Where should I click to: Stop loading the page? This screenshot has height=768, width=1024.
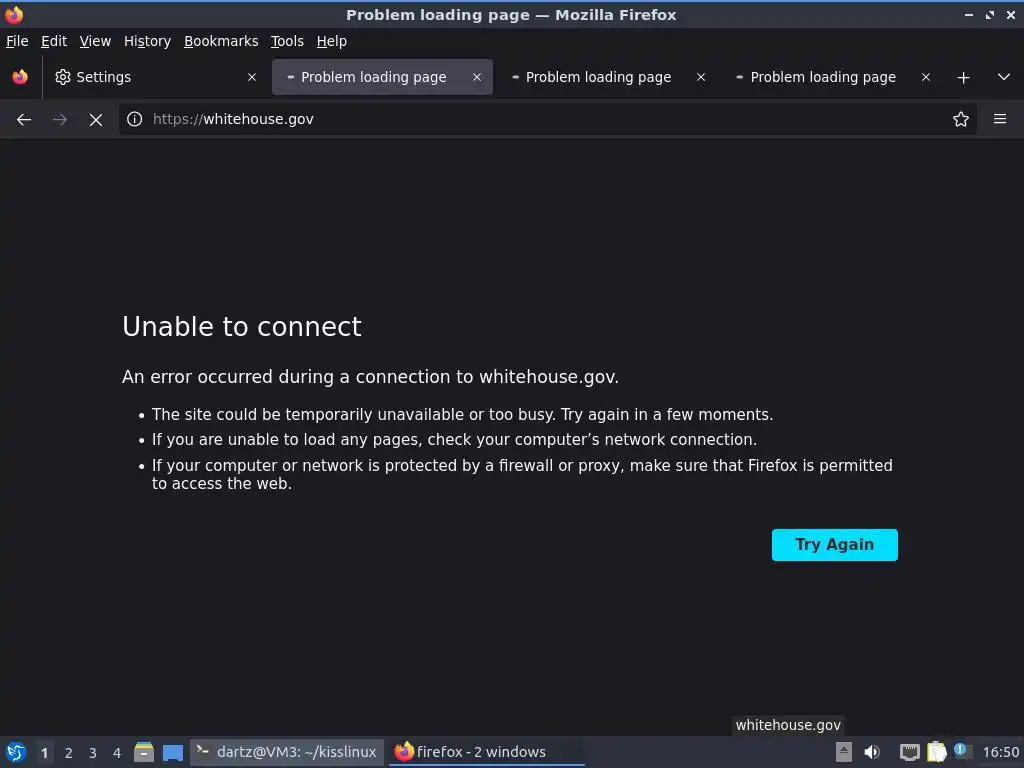(95, 120)
